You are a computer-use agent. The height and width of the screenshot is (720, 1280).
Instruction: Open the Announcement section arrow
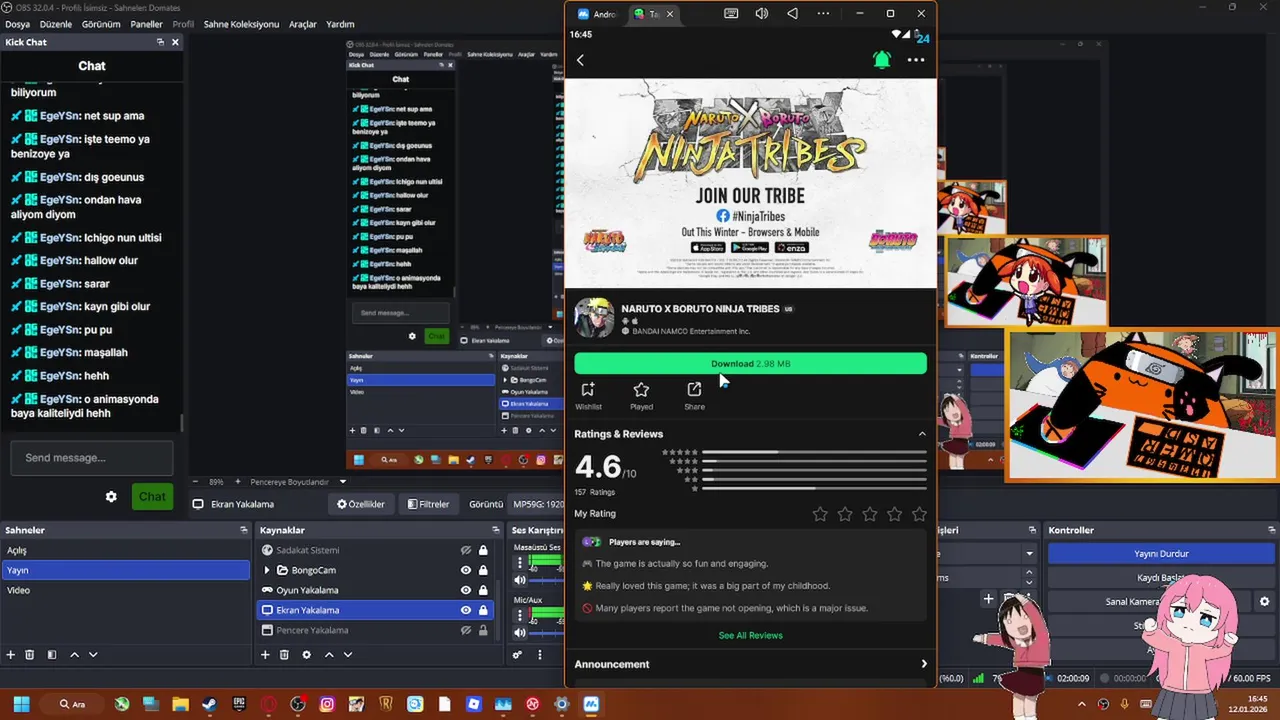point(923,664)
